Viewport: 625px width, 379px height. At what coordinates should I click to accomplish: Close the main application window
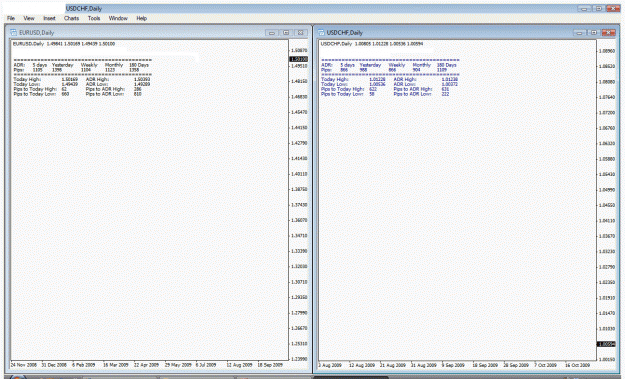coord(613,8)
